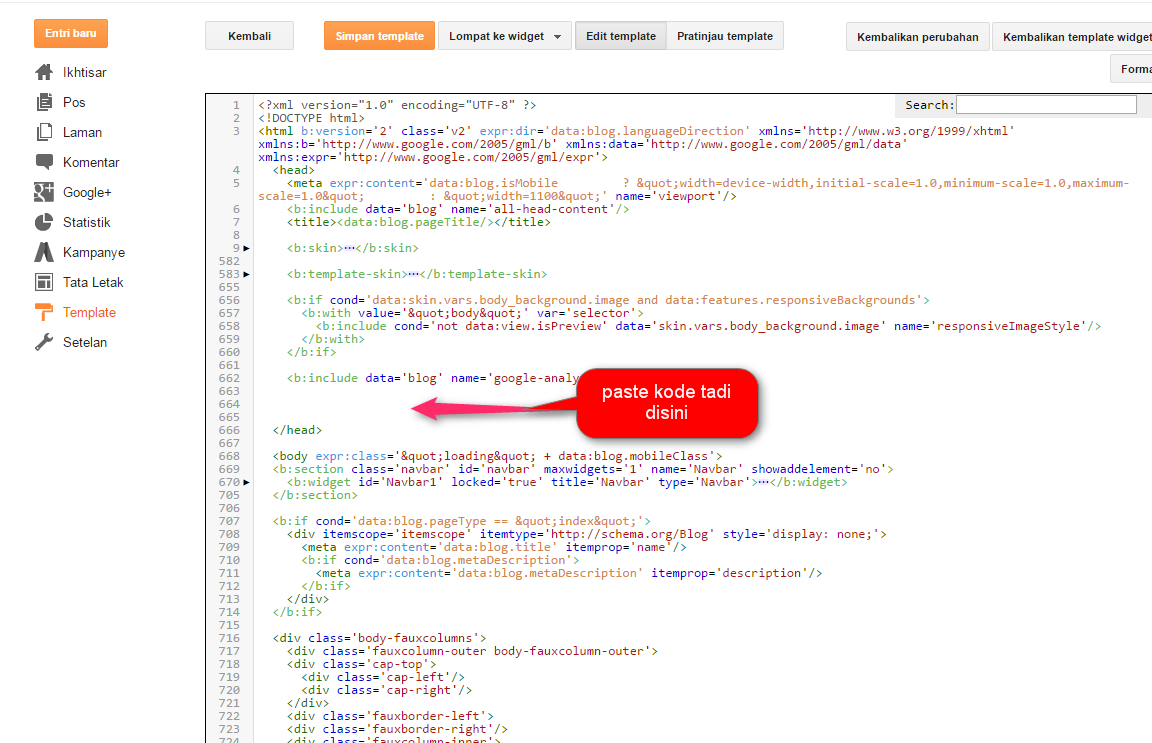Click the b:with value selector line
The width and height of the screenshot is (1152, 743).
(472, 313)
